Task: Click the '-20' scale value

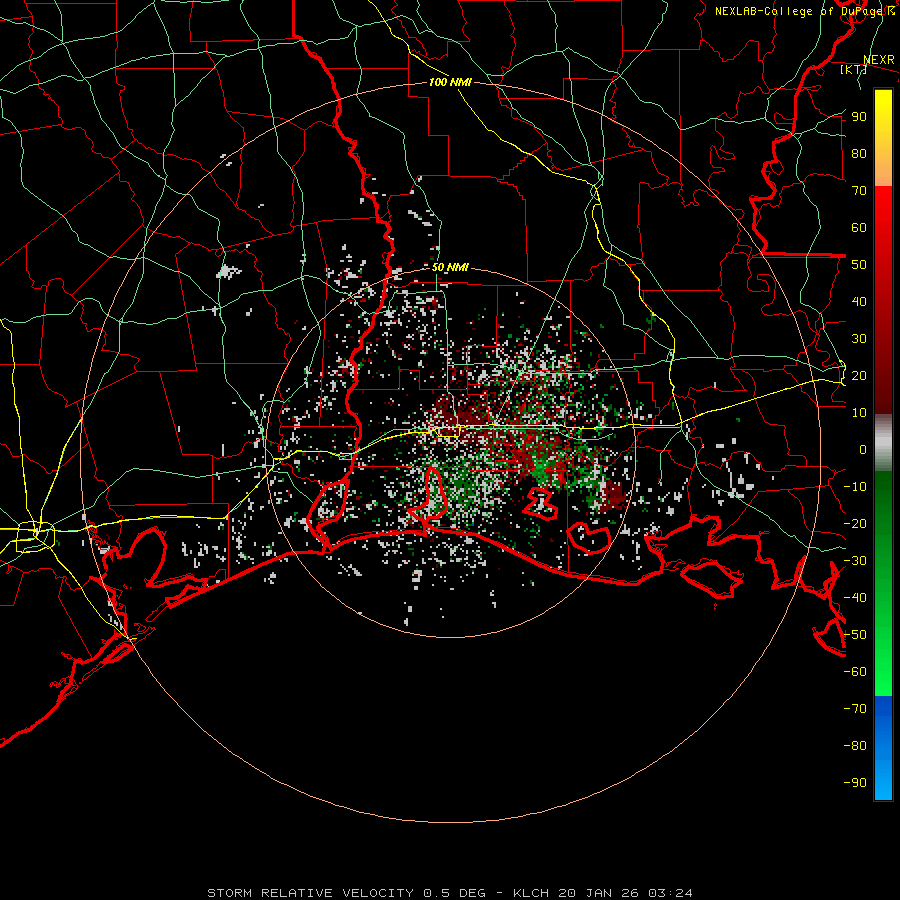Action: [855, 524]
